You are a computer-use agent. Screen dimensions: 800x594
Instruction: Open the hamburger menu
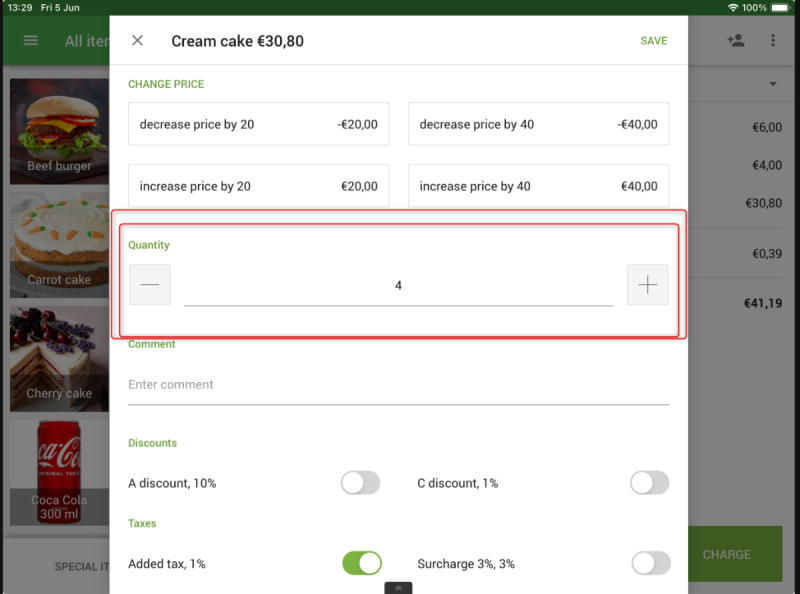pos(31,40)
